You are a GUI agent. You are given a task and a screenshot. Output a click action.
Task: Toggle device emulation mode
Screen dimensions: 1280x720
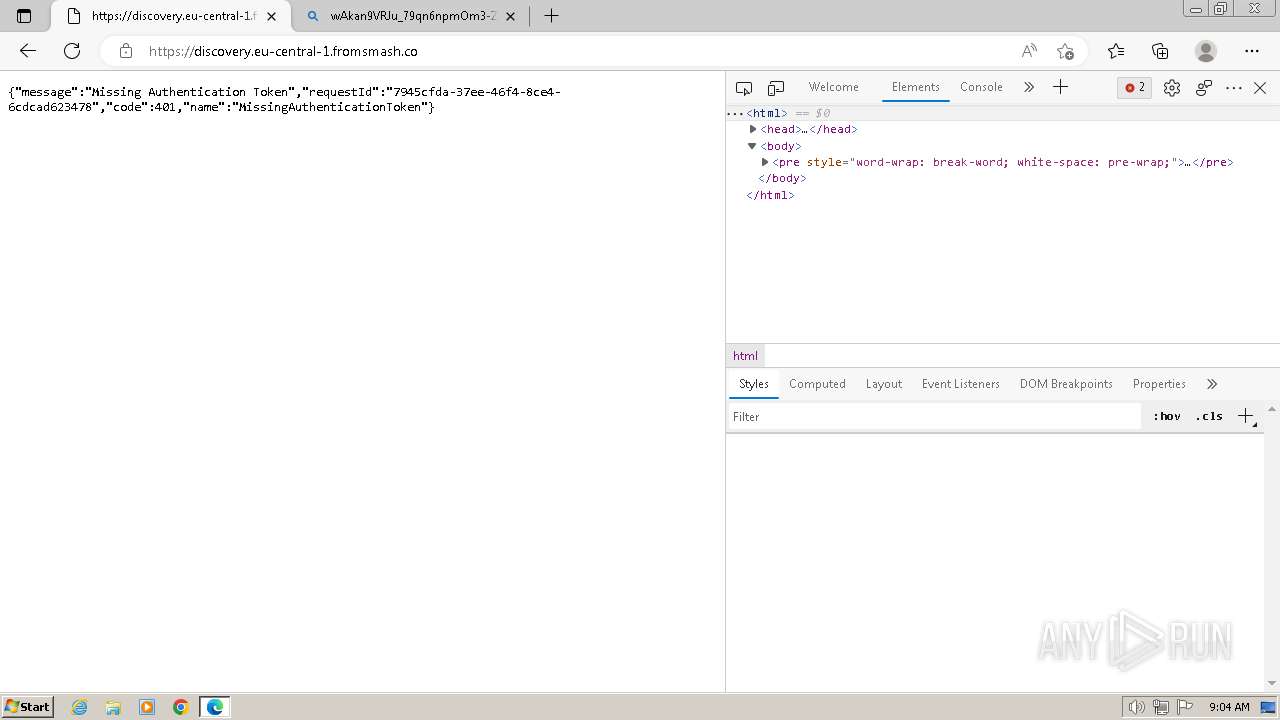point(776,88)
